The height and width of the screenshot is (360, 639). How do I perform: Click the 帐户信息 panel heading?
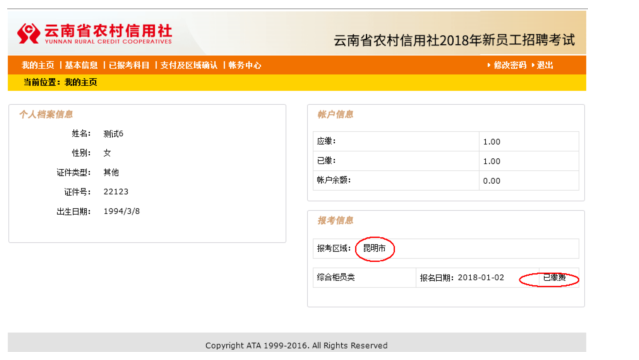(335, 115)
